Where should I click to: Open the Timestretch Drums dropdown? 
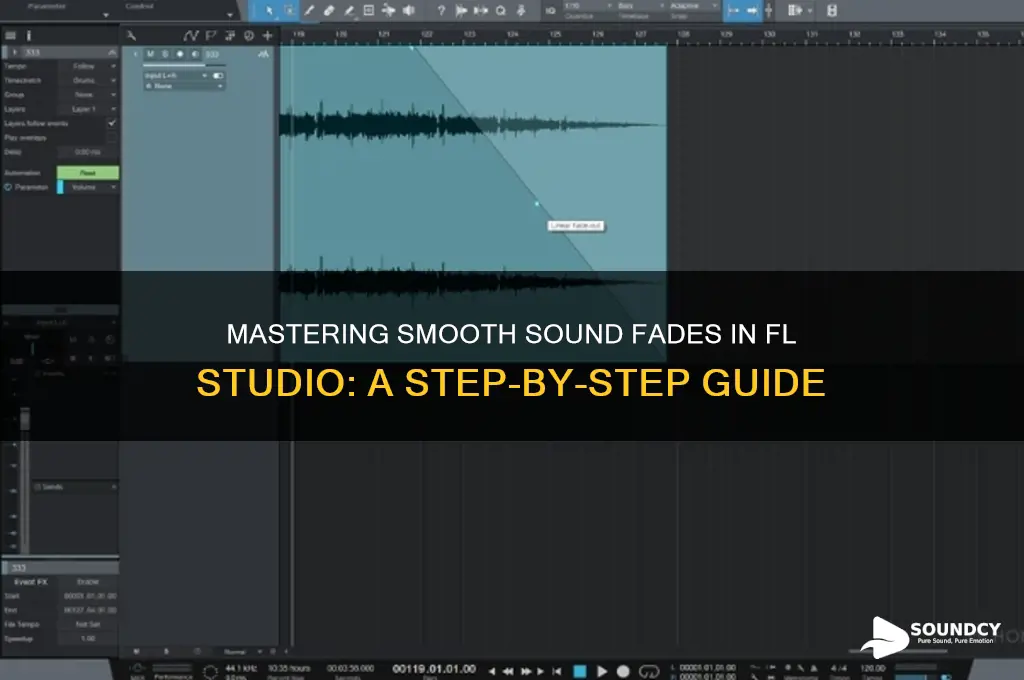[x=87, y=80]
